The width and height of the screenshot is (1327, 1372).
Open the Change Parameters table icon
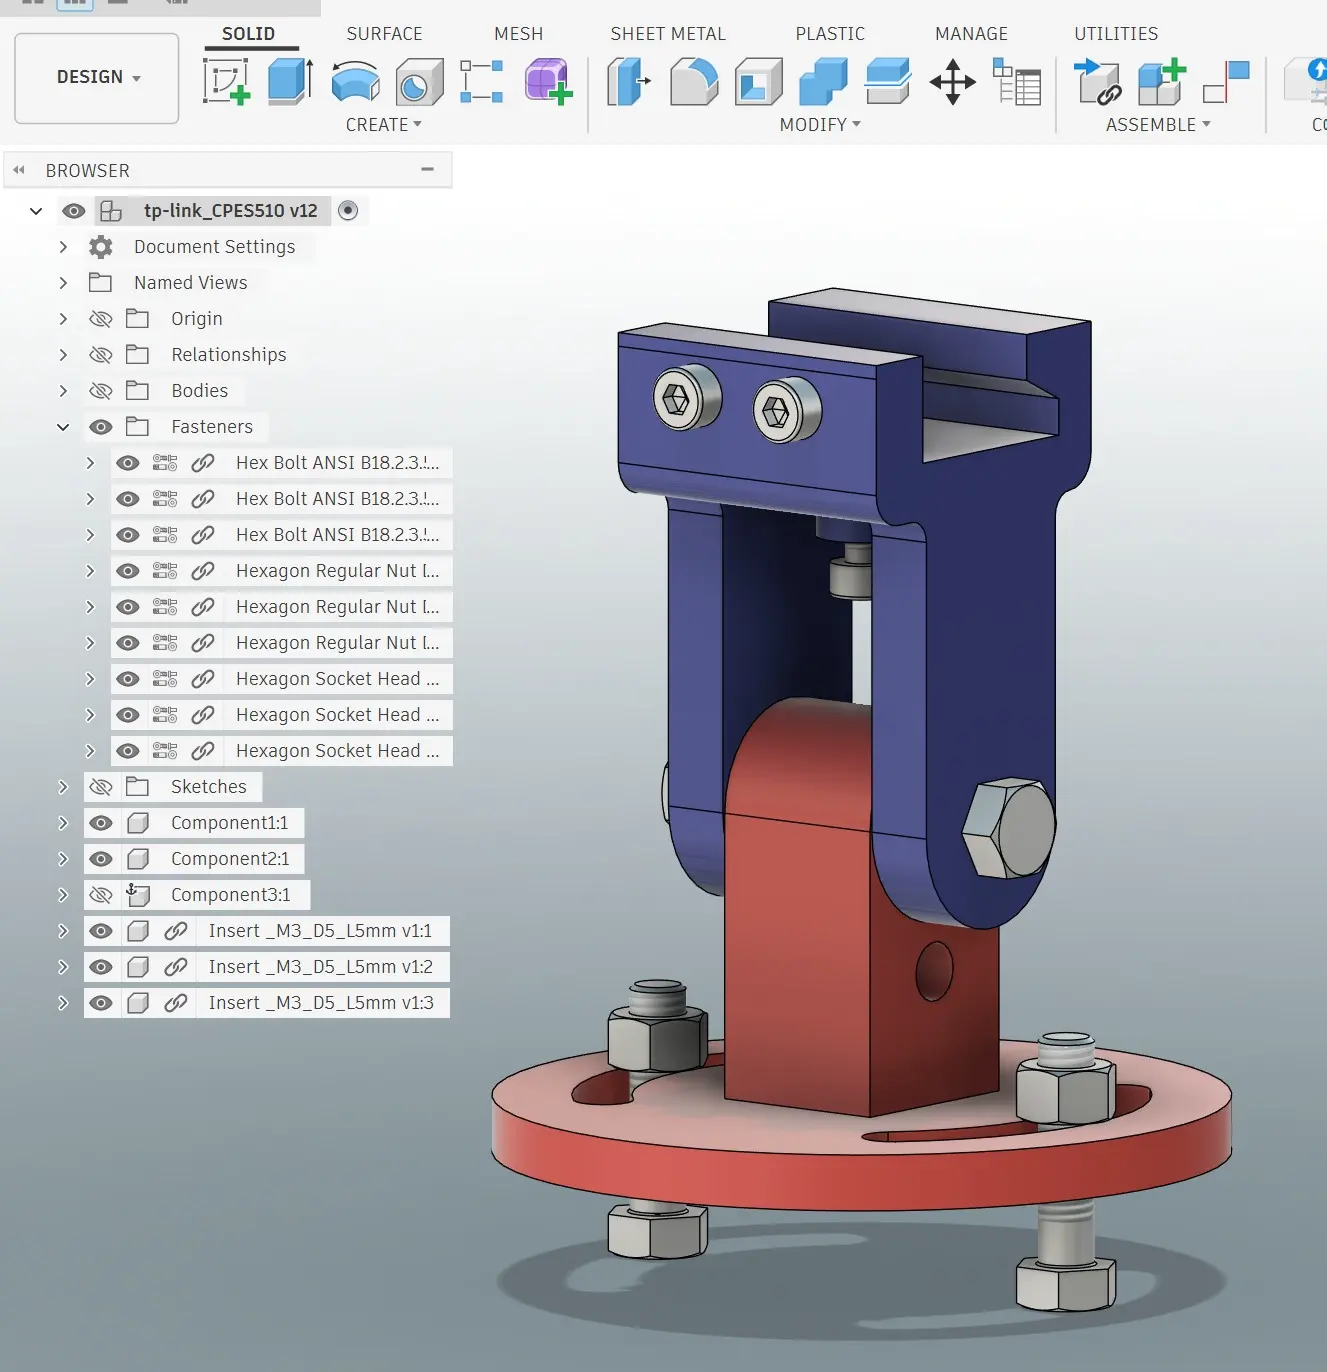pyautogui.click(x=1017, y=81)
